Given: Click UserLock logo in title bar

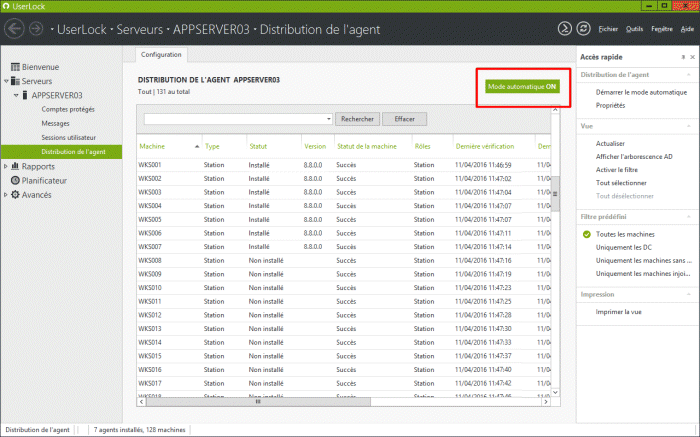Looking at the screenshot, I should coord(6,6).
